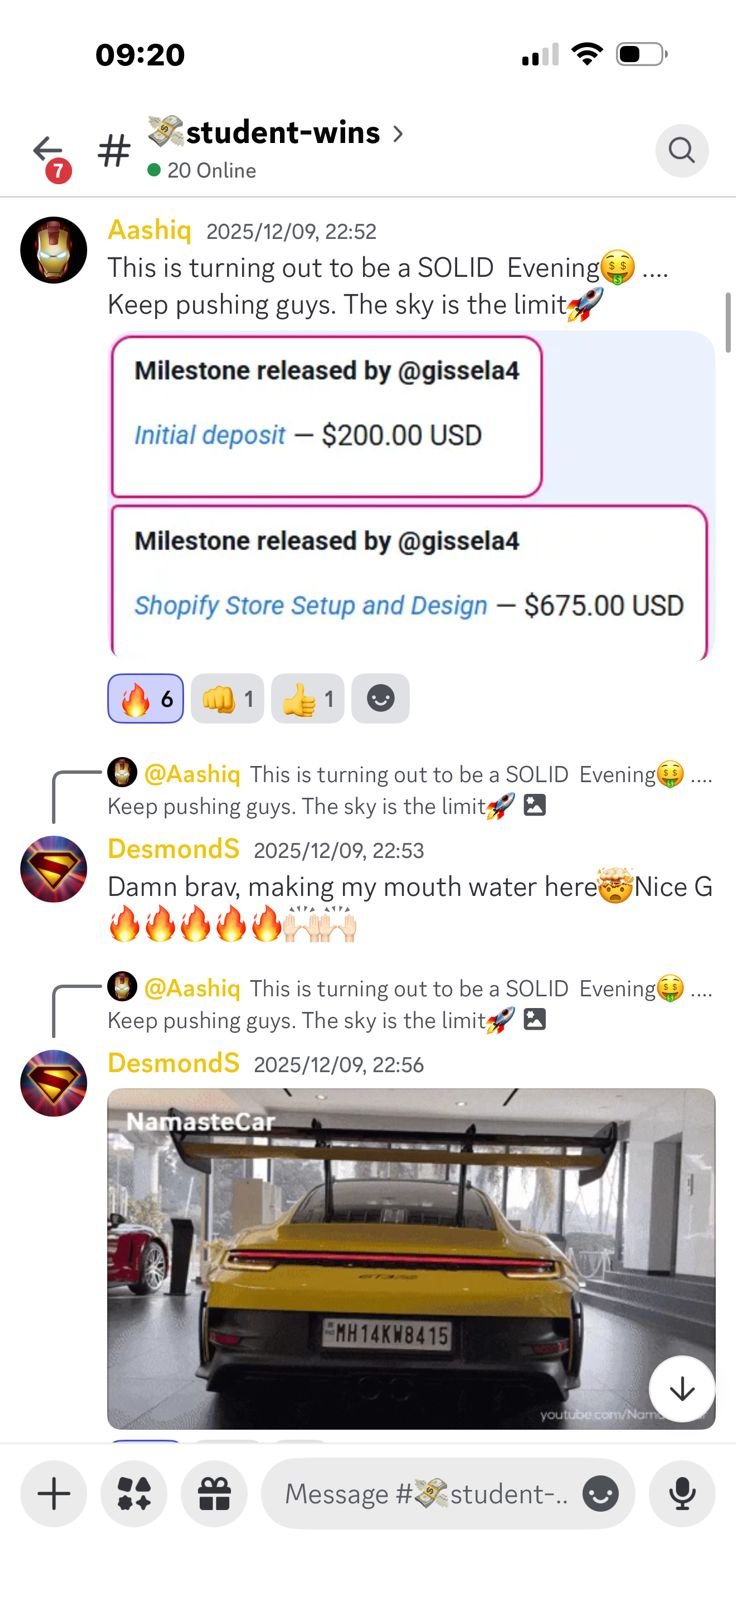Jump to latest messages down arrow
Image resolution: width=736 pixels, height=1600 pixels.
pos(682,1389)
